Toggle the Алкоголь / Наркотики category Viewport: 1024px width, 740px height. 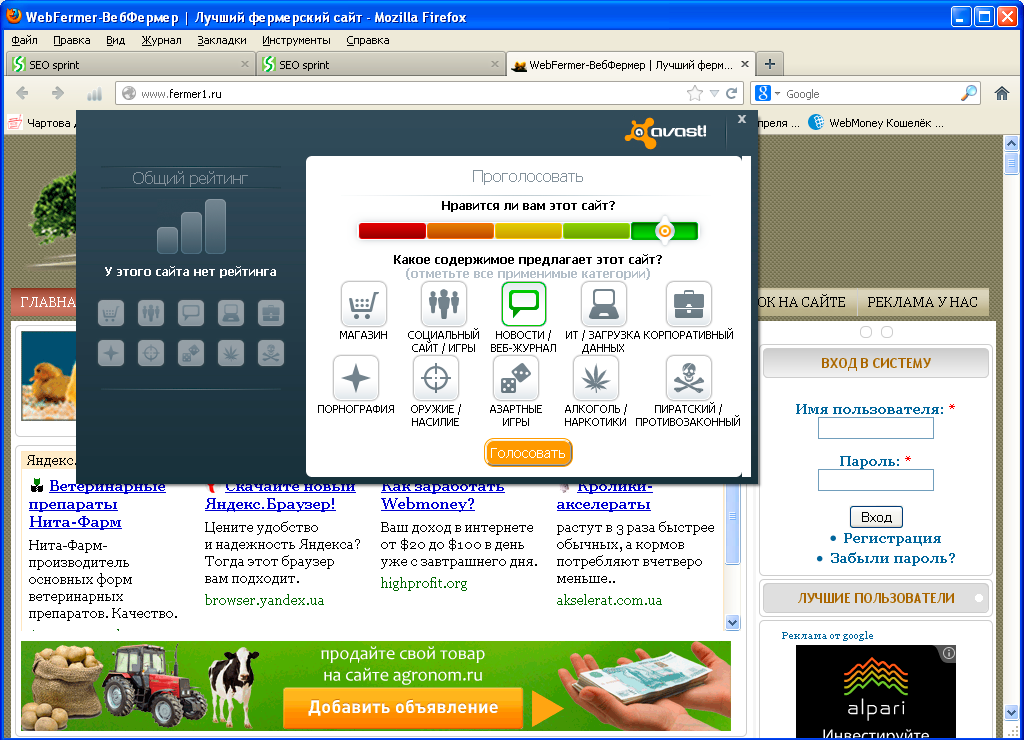(x=596, y=378)
